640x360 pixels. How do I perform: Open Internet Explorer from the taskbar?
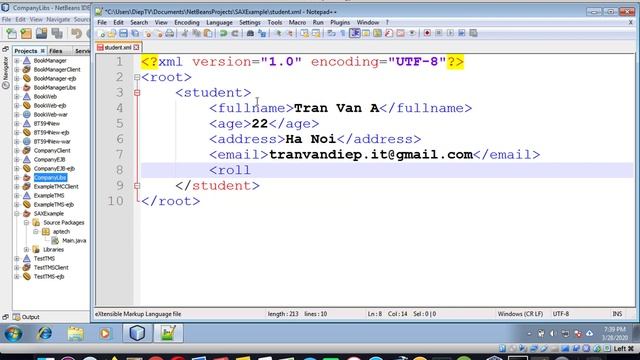pyautogui.click(x=44, y=333)
